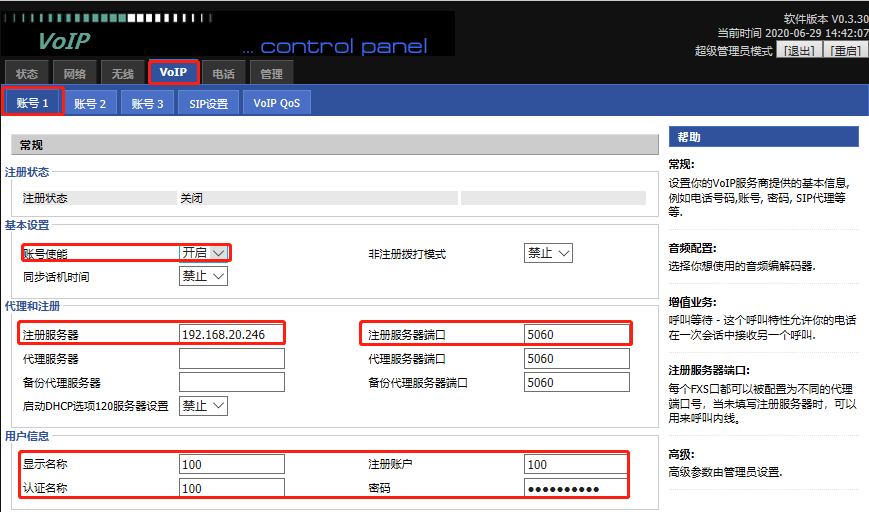Open the 管理 tab
Viewport: 869px width, 512px height.
coord(271,73)
